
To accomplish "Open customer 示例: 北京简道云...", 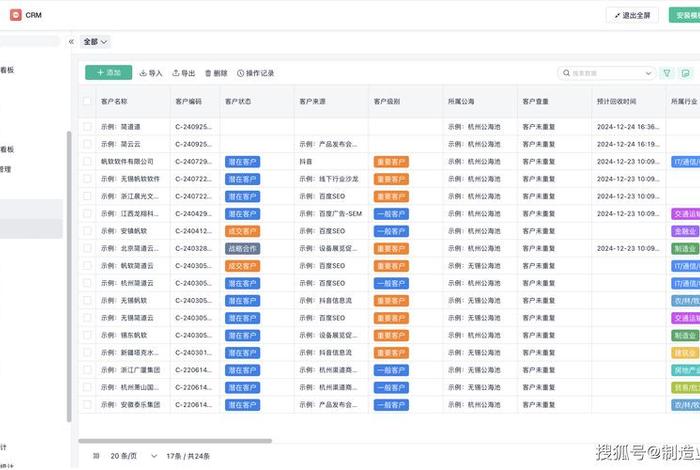I will click(129, 248).
